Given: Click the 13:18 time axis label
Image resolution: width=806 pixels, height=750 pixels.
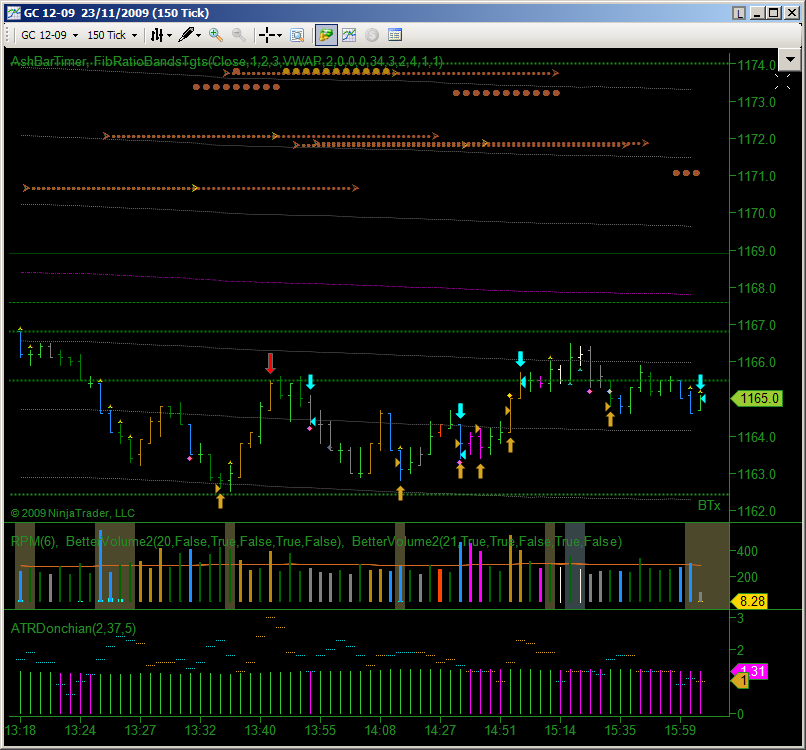Looking at the screenshot, I should tap(21, 730).
